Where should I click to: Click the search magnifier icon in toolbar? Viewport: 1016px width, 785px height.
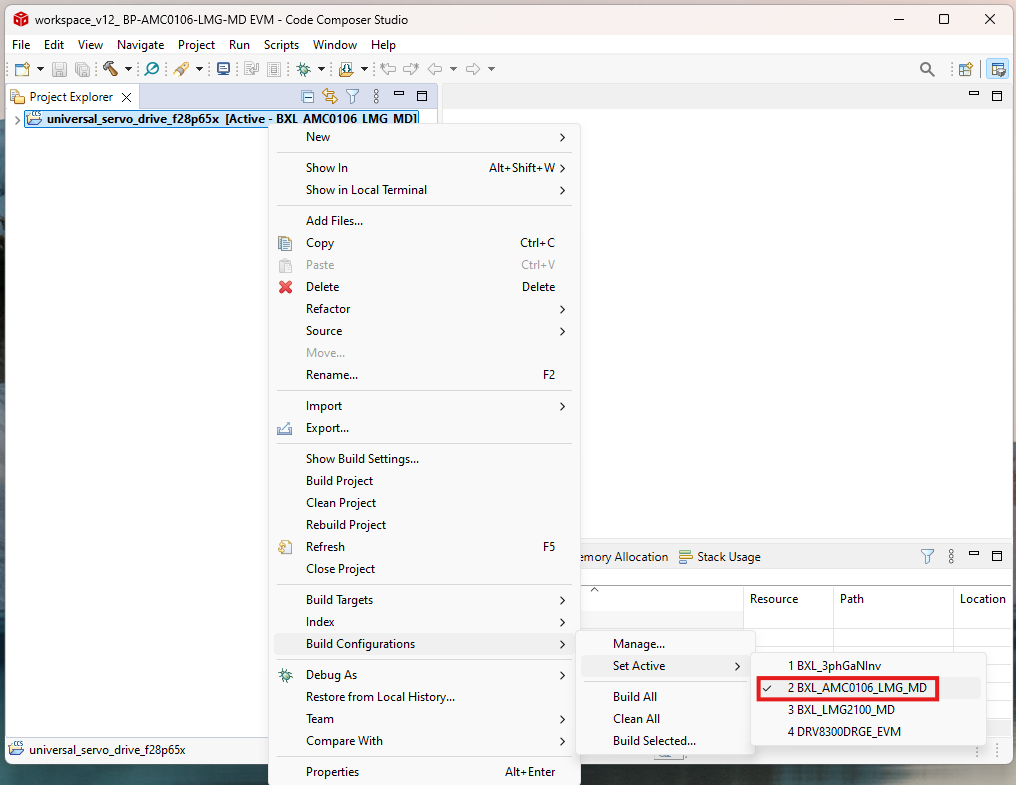click(x=927, y=69)
